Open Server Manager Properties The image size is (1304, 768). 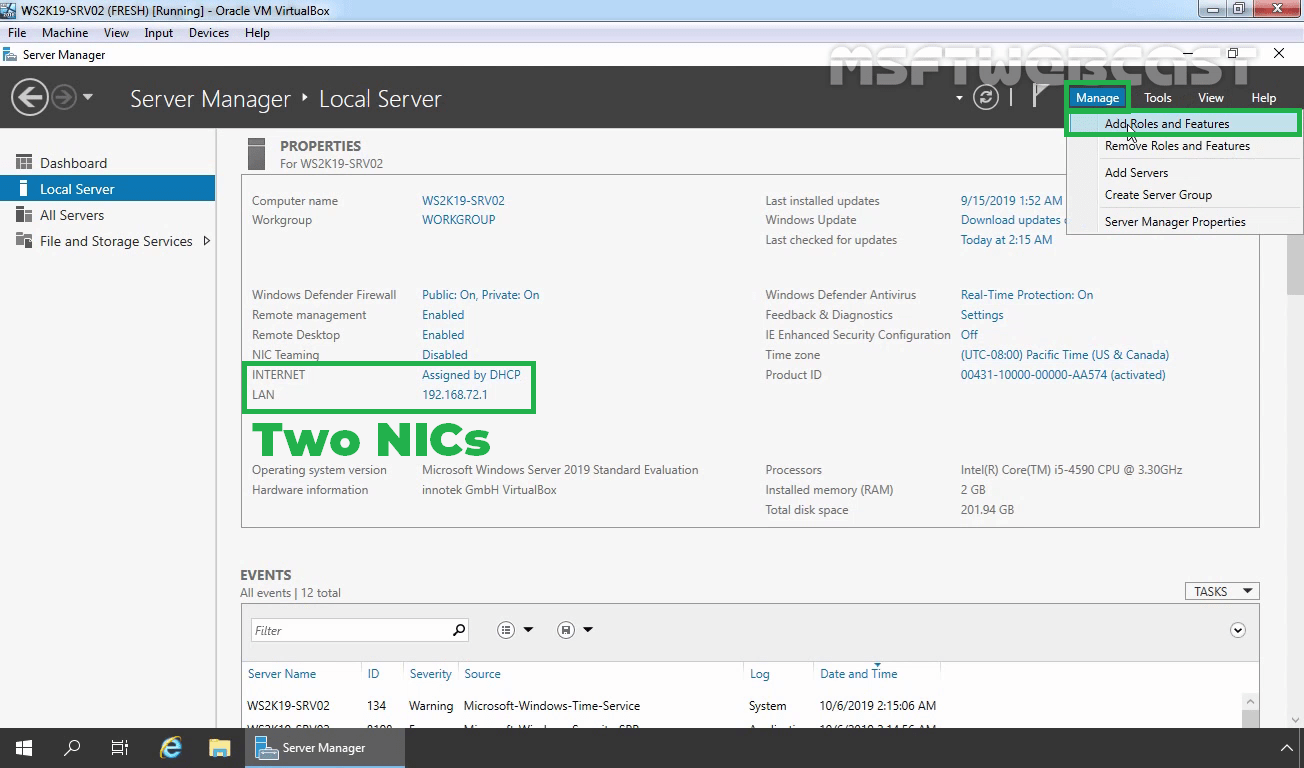click(x=1185, y=222)
